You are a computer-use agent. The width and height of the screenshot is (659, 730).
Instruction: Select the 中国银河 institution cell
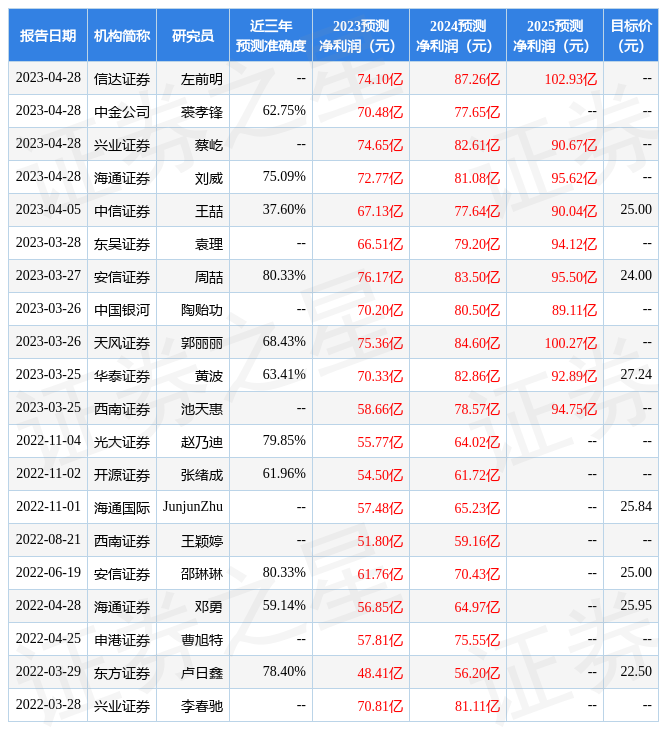[122, 311]
